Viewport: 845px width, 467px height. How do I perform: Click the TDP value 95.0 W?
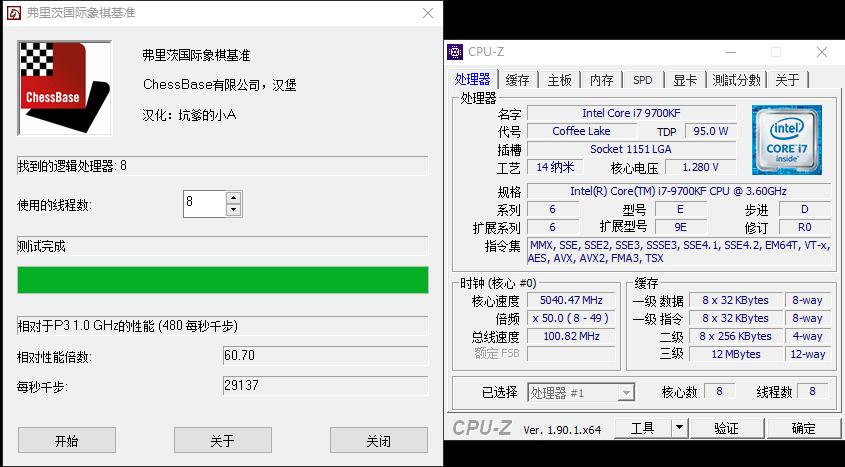(x=711, y=131)
